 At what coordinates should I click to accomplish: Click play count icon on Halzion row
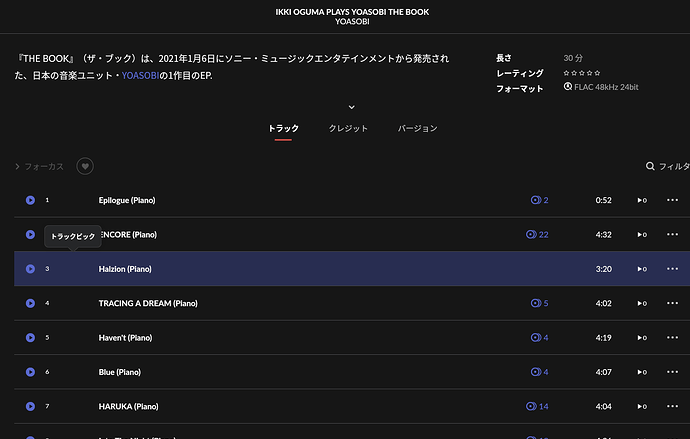[642, 269]
